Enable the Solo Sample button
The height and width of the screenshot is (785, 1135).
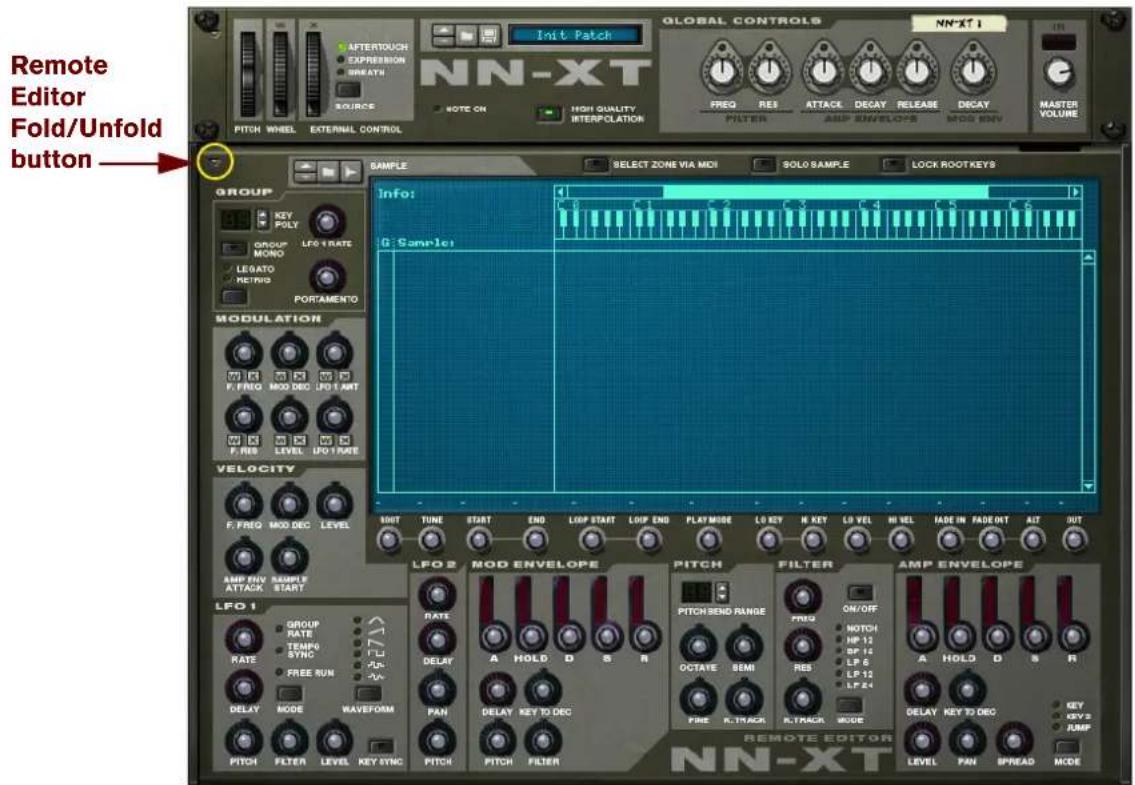(x=764, y=164)
